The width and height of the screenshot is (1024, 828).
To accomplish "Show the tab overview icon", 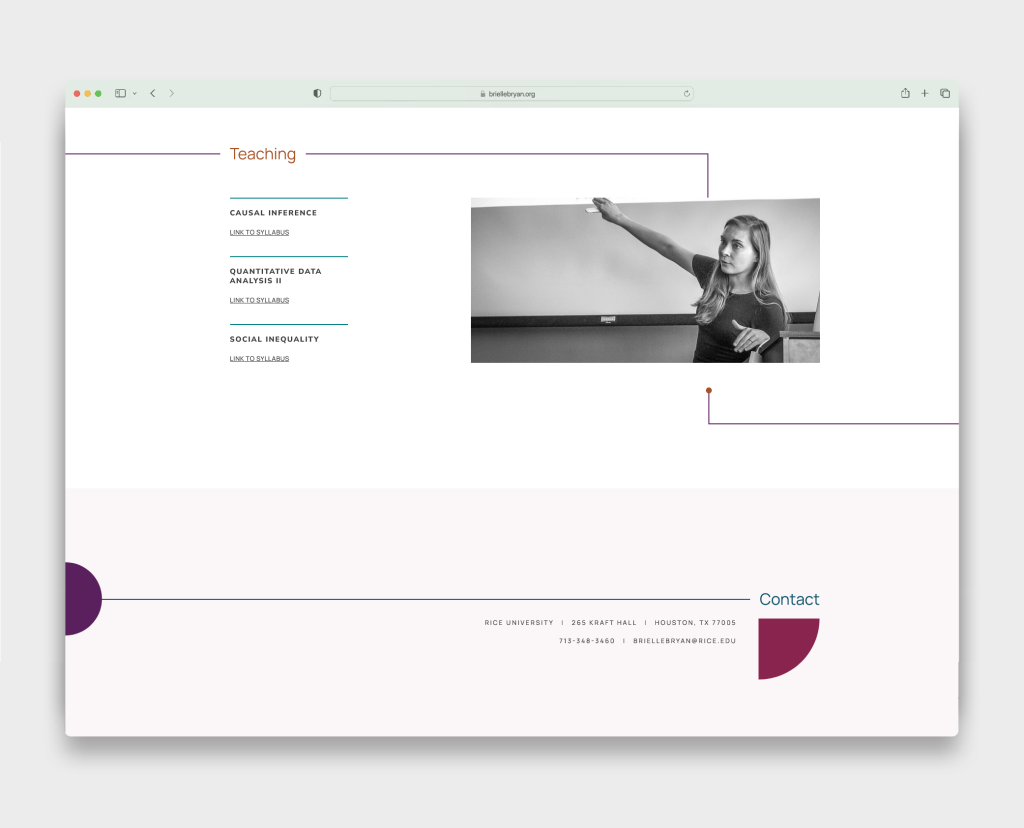I will click(x=945, y=93).
